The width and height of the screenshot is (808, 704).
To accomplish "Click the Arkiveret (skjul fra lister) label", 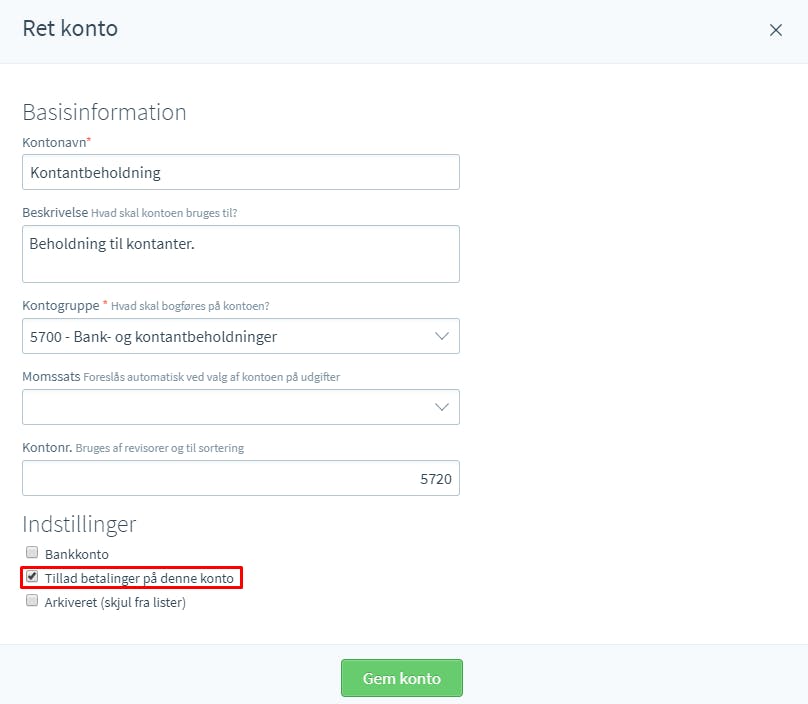I will tap(115, 602).
